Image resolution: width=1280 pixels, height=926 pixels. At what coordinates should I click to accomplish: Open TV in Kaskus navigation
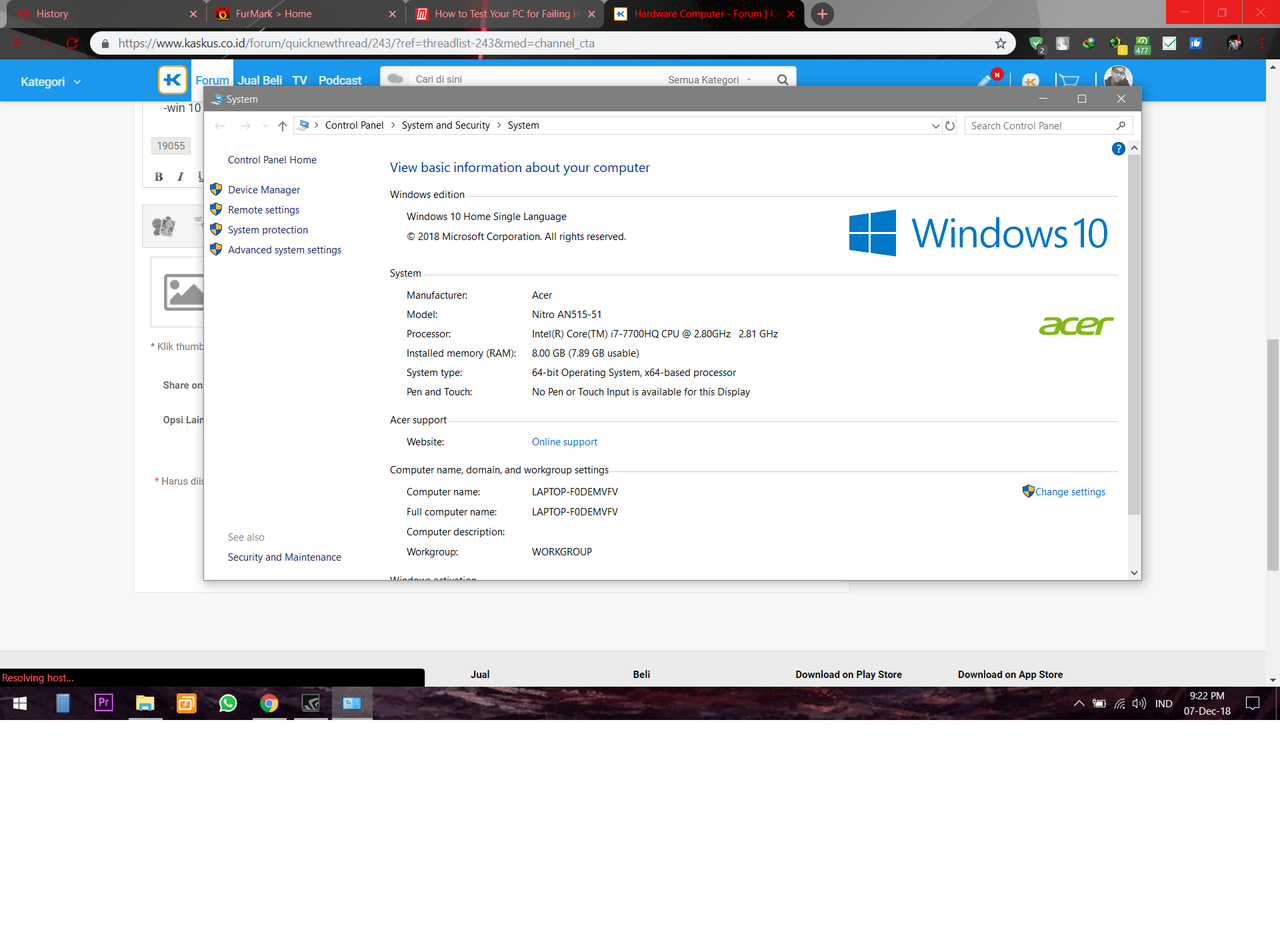tap(299, 80)
